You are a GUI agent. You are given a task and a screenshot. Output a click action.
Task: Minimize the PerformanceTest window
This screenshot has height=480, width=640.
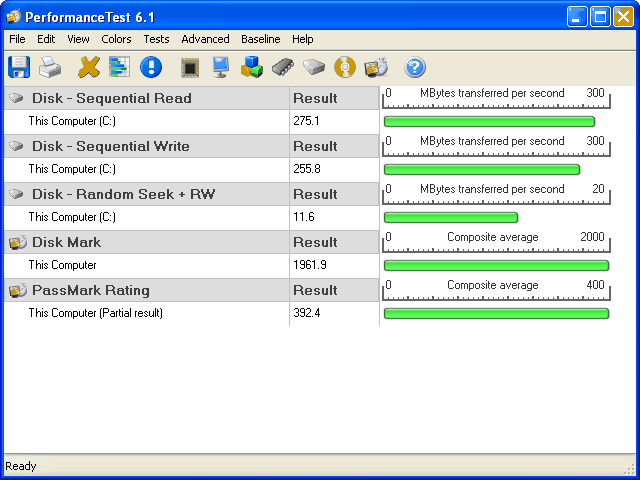[x=577, y=17]
